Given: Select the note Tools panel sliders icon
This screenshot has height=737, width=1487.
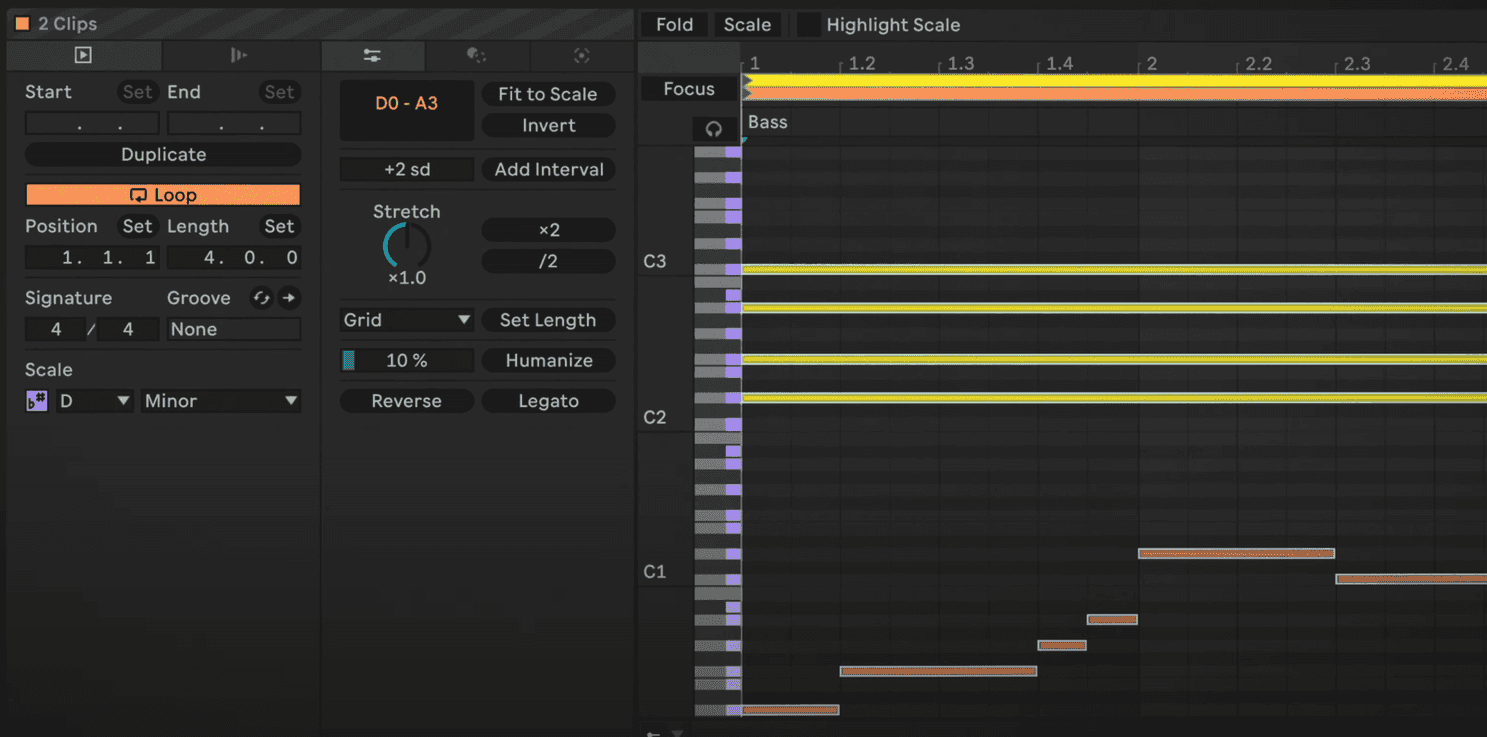Looking at the screenshot, I should point(374,55).
